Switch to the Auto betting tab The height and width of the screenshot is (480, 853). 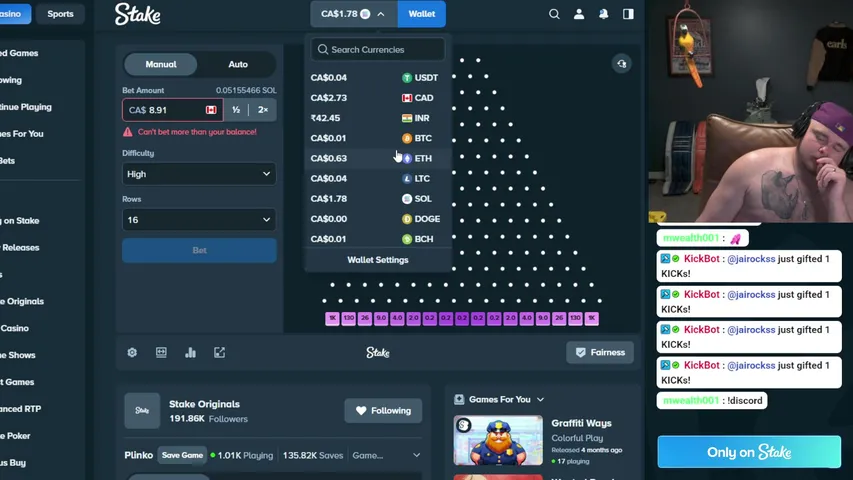coord(238,64)
